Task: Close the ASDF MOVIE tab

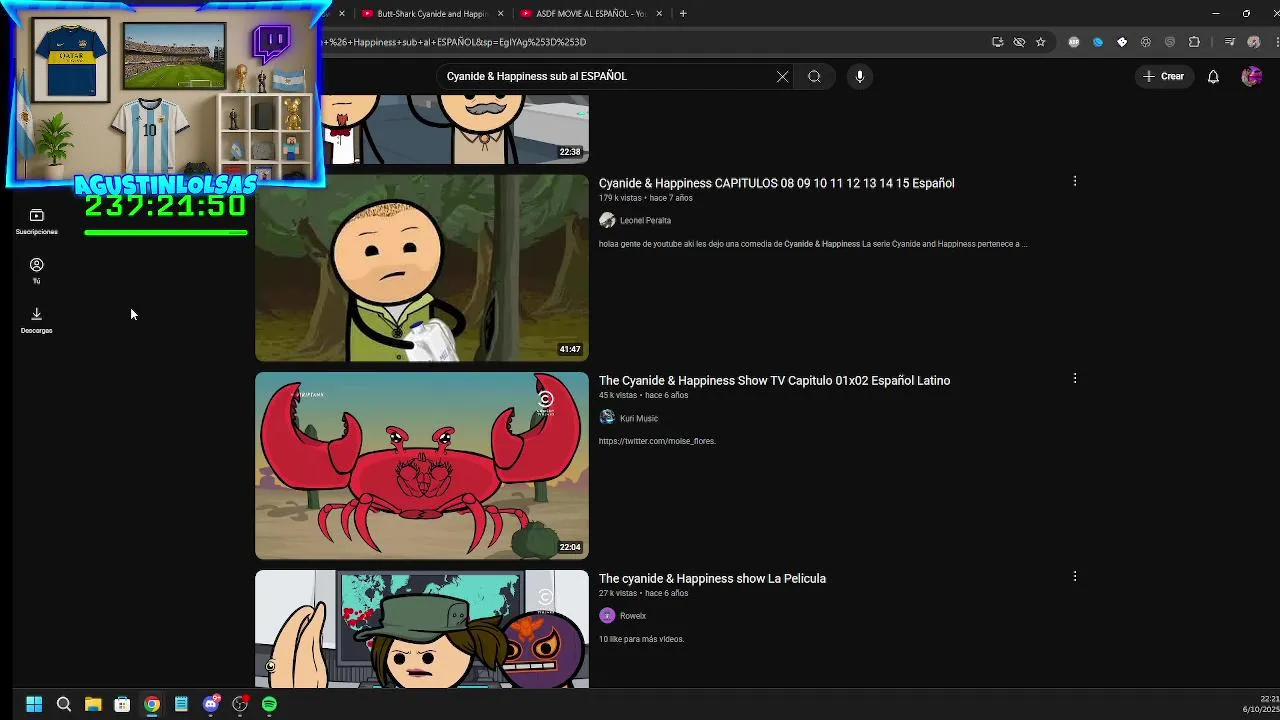Action: (659, 14)
